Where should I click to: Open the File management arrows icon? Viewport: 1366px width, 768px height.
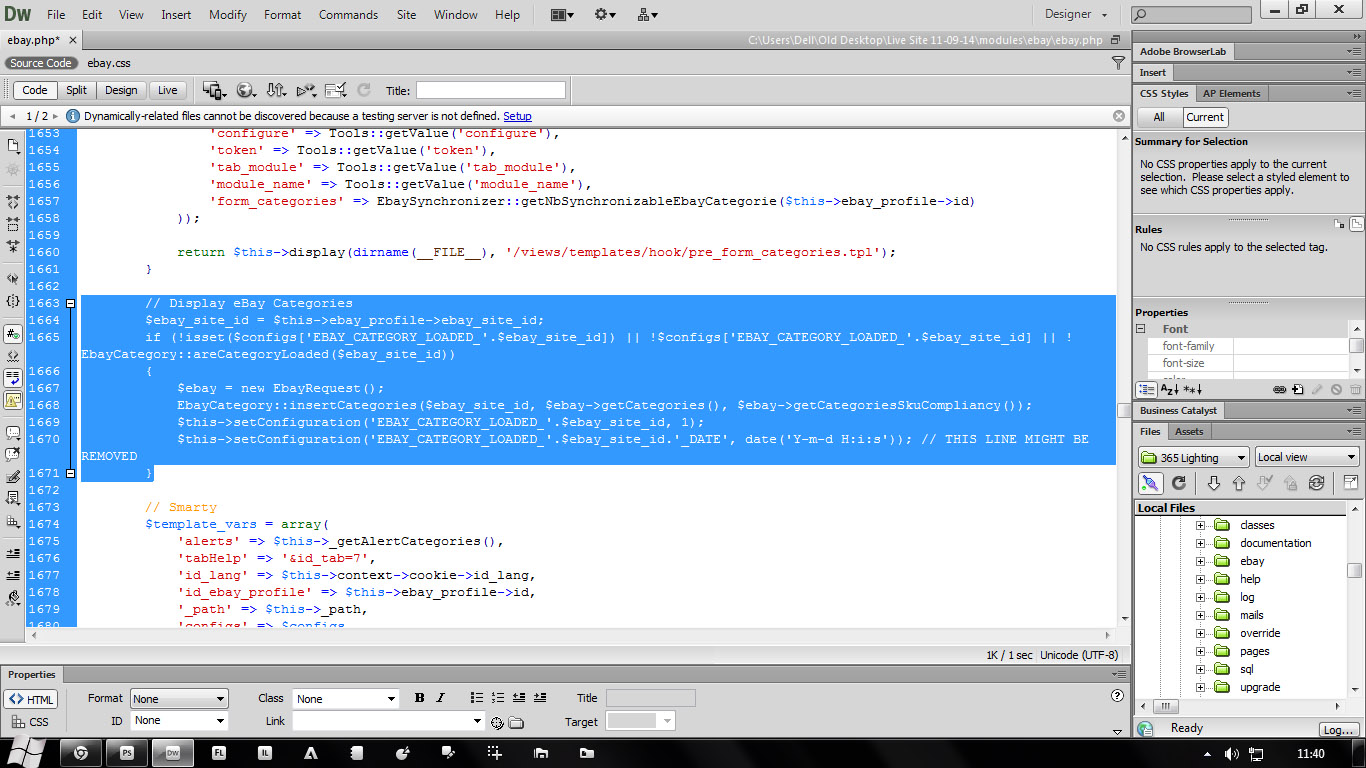coord(277,90)
